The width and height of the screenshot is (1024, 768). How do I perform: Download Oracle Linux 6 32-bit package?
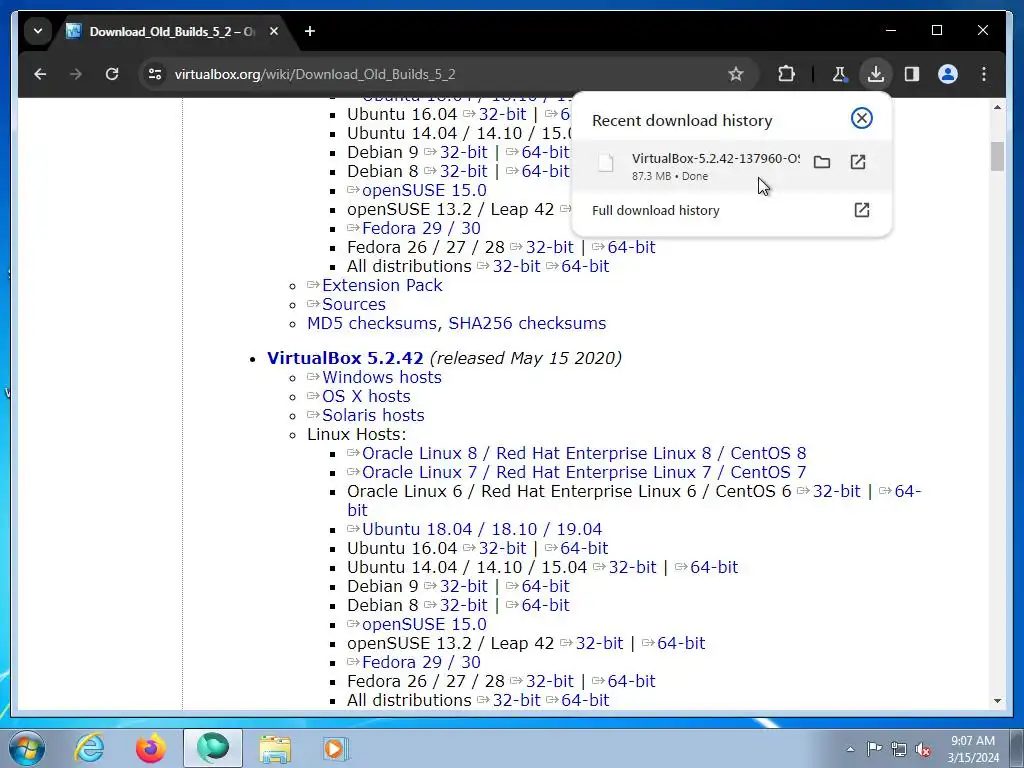tap(837, 491)
